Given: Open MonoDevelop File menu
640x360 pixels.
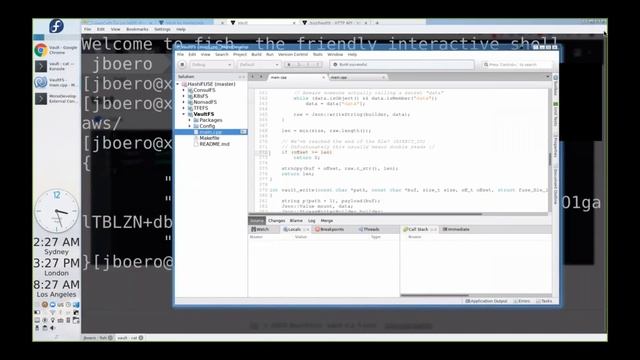Looking at the screenshot, I should click(x=180, y=54).
